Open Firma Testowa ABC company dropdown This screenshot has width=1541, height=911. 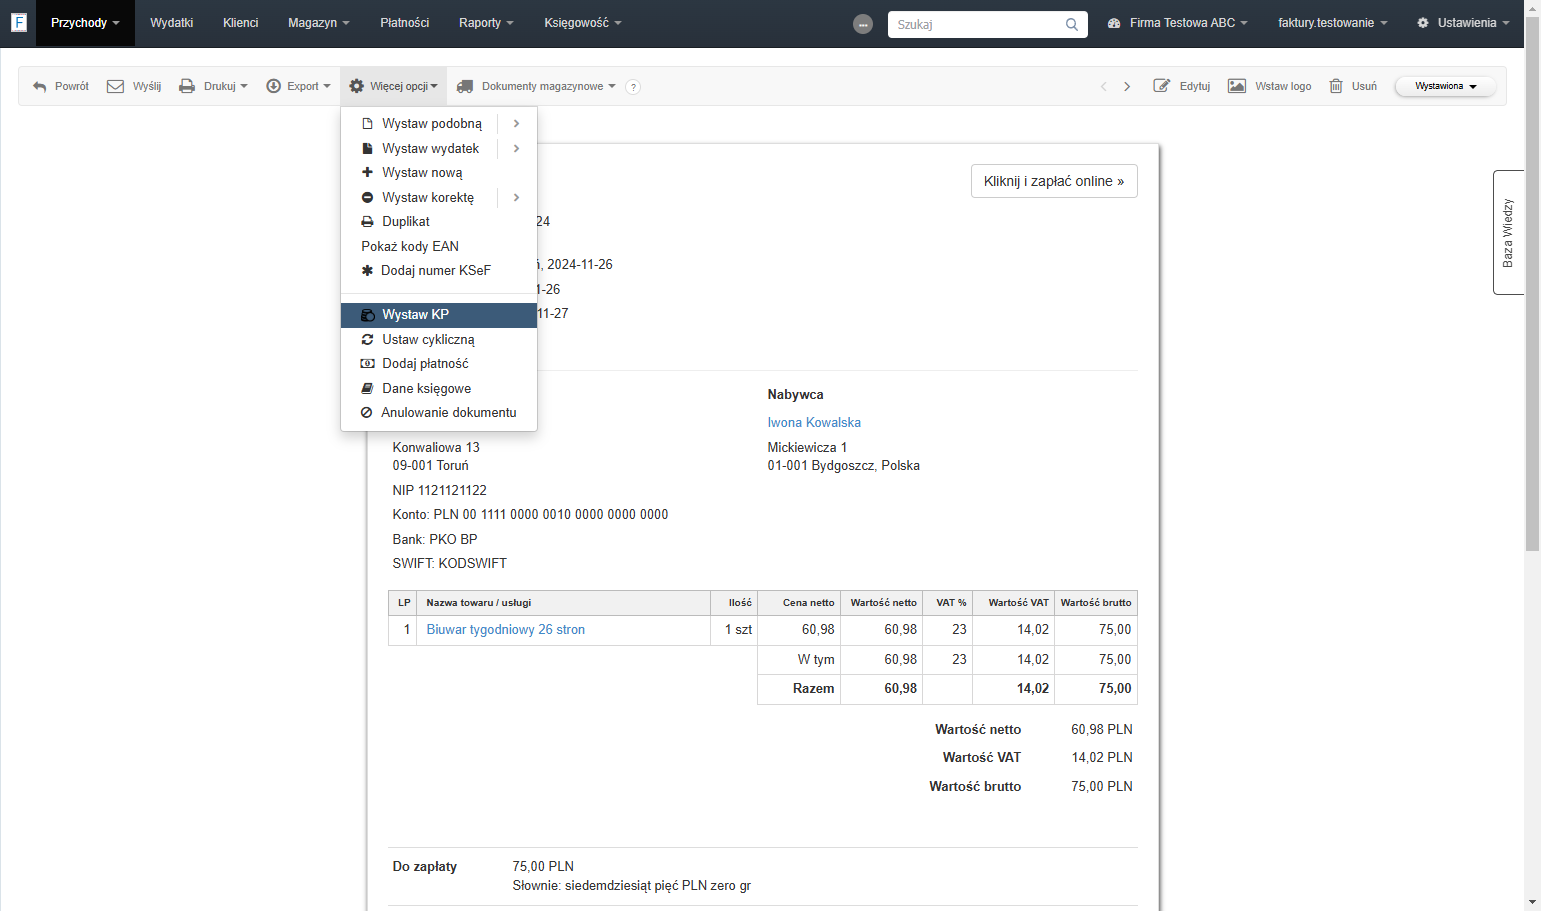[1177, 23]
